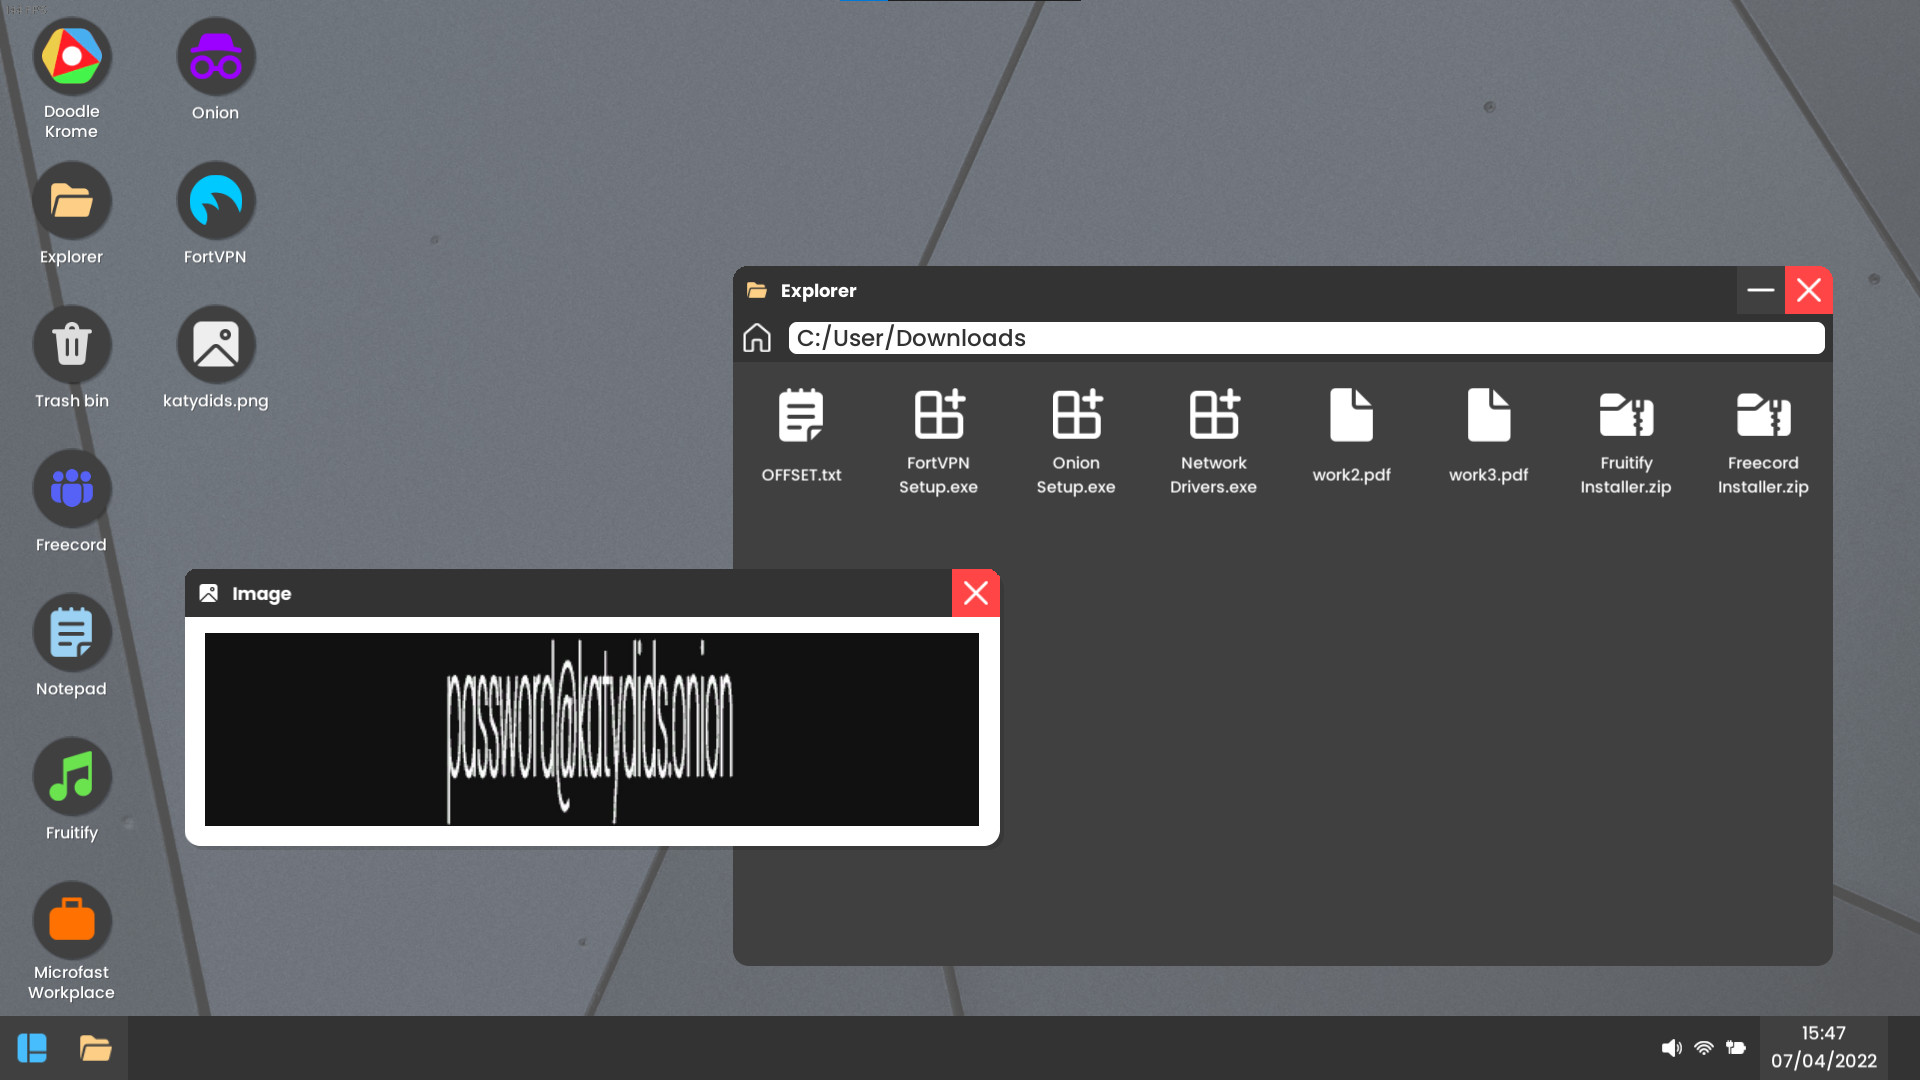The width and height of the screenshot is (1920, 1080).
Task: Open the Trash bin
Action: point(71,345)
